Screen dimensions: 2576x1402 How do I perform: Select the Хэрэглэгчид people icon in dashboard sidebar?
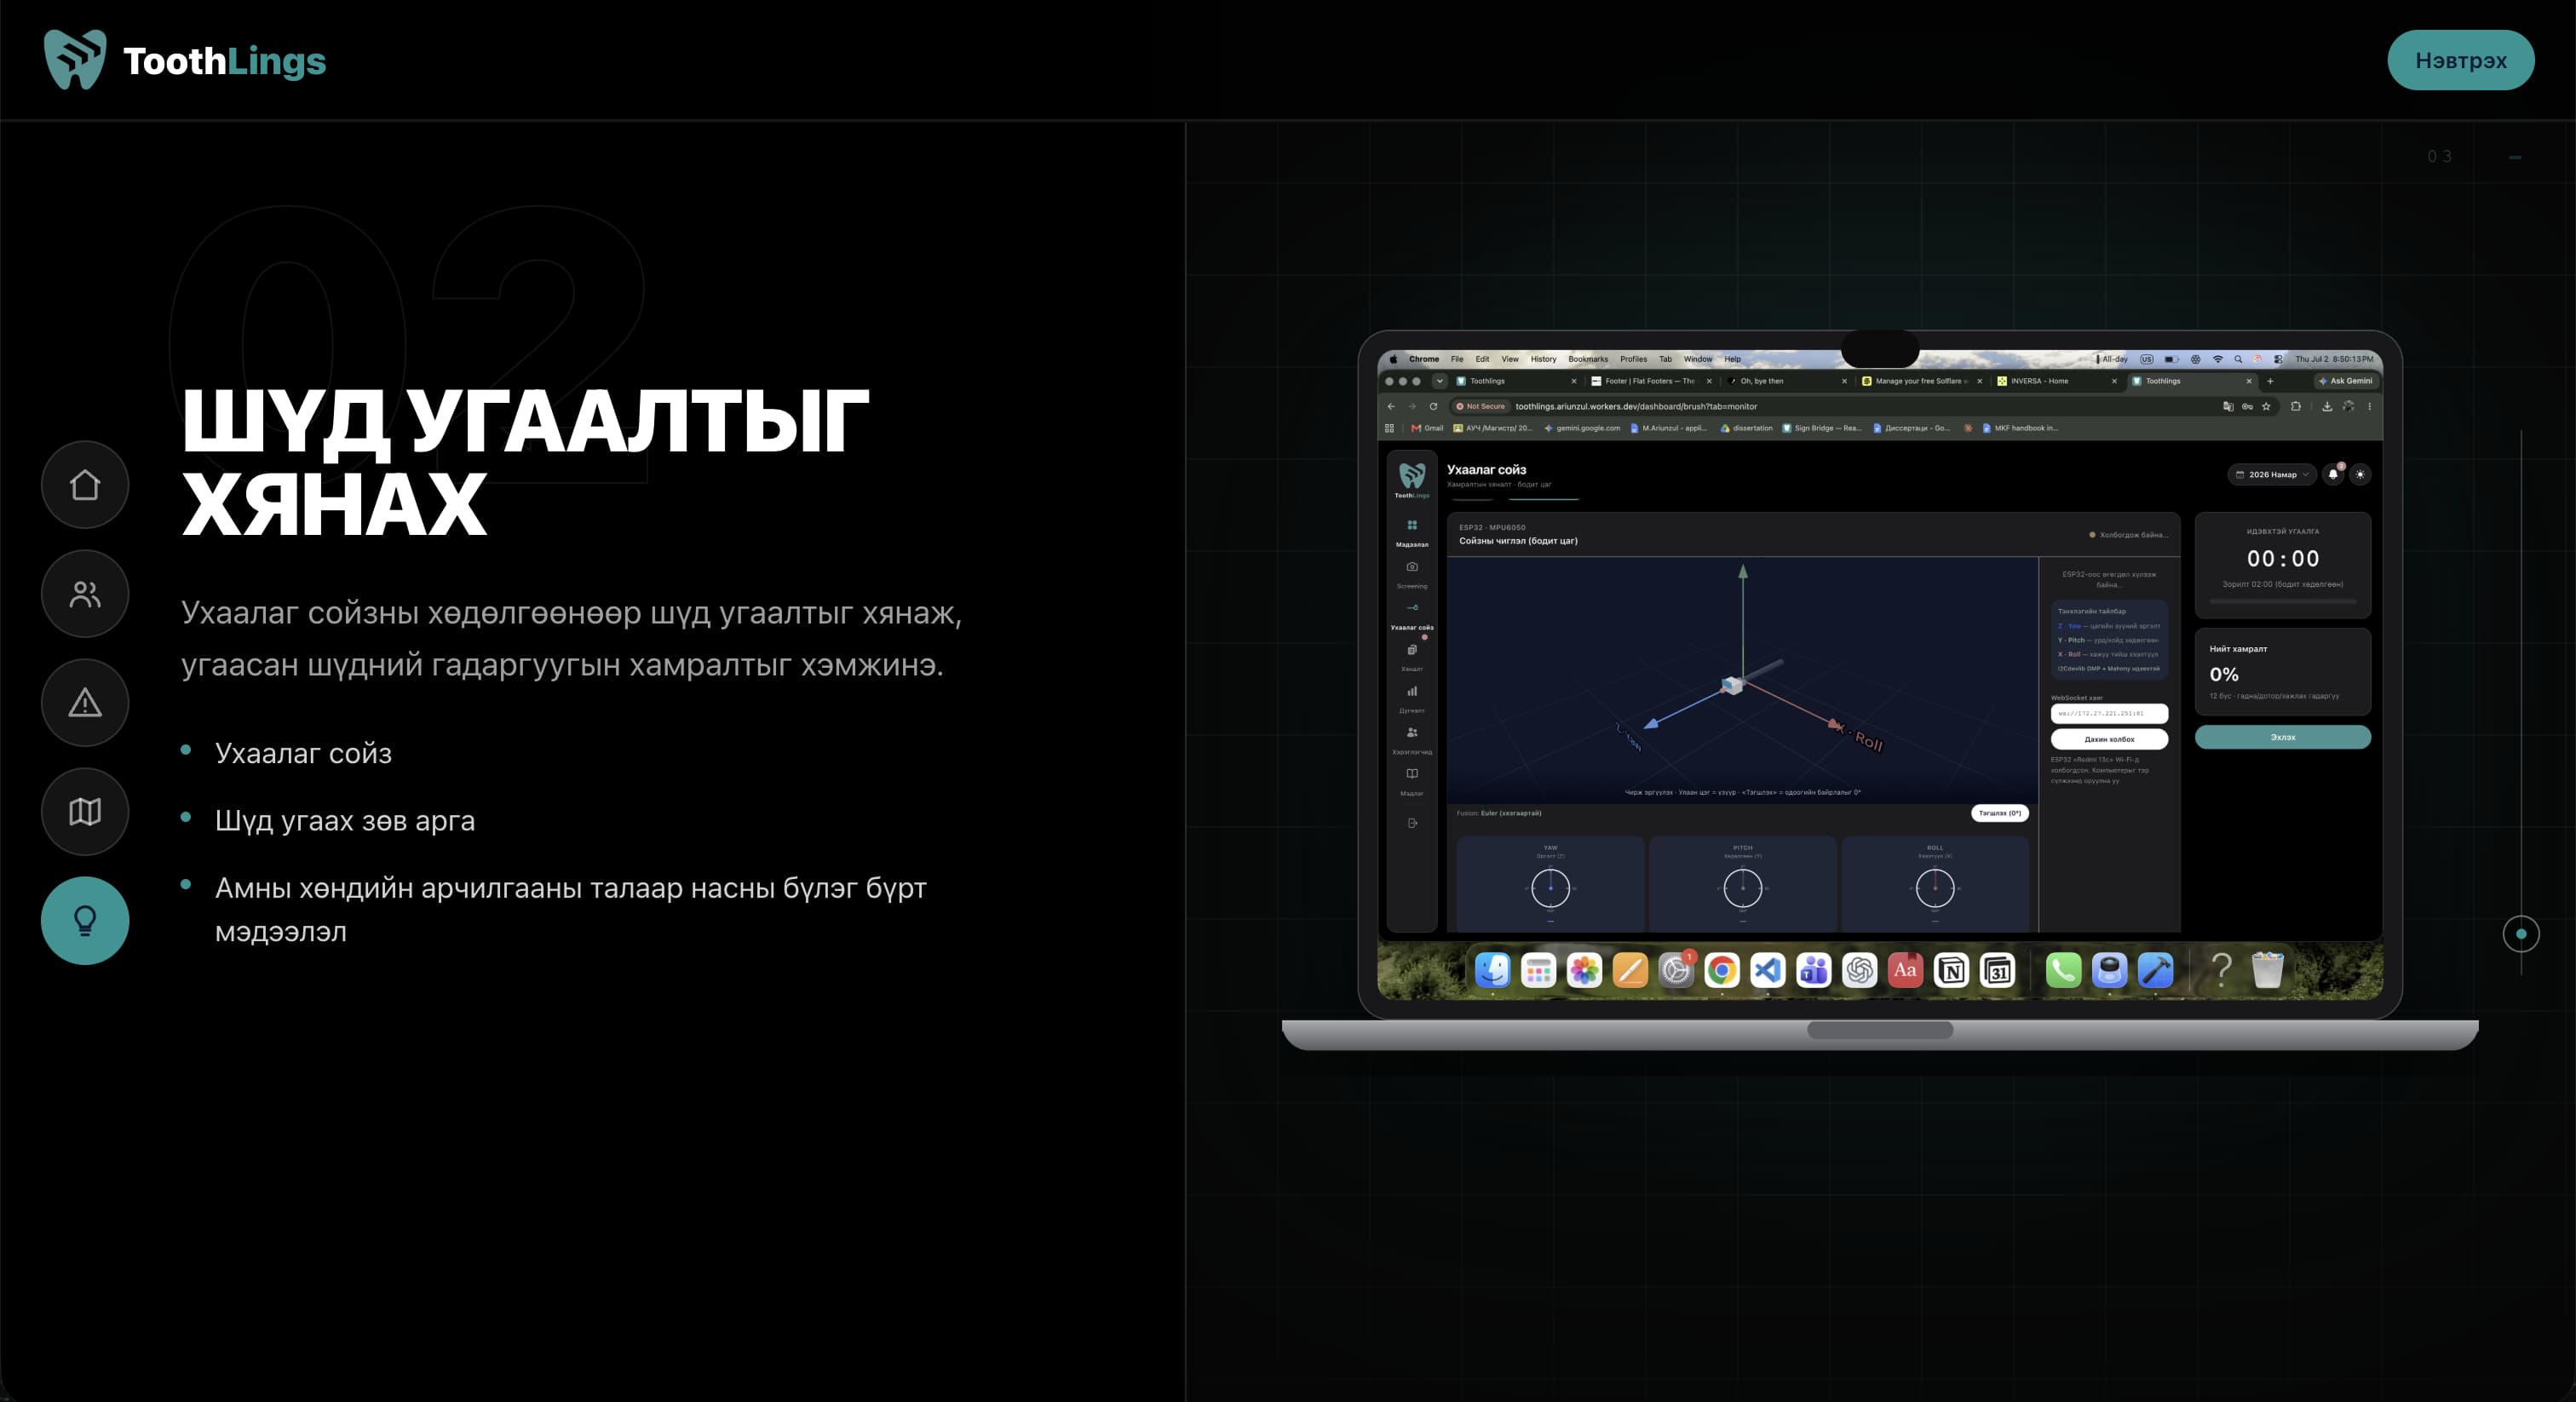pyautogui.click(x=1412, y=733)
